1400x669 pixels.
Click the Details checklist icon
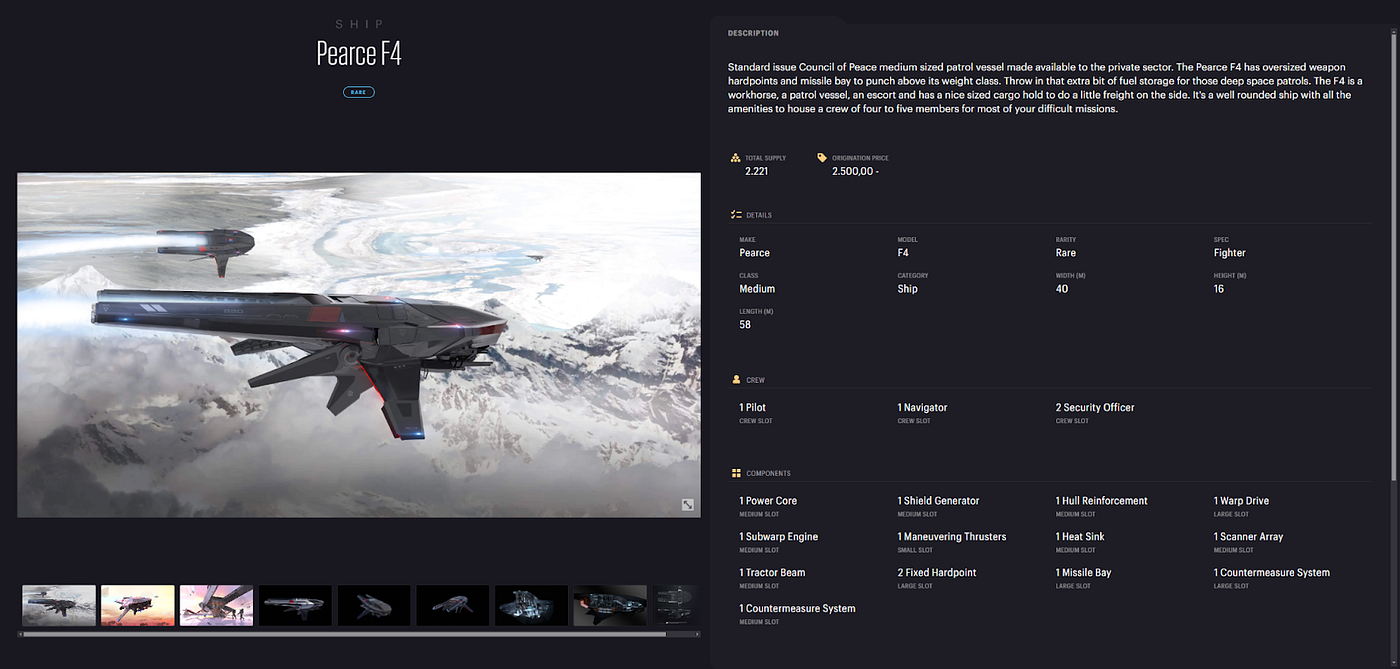736,215
